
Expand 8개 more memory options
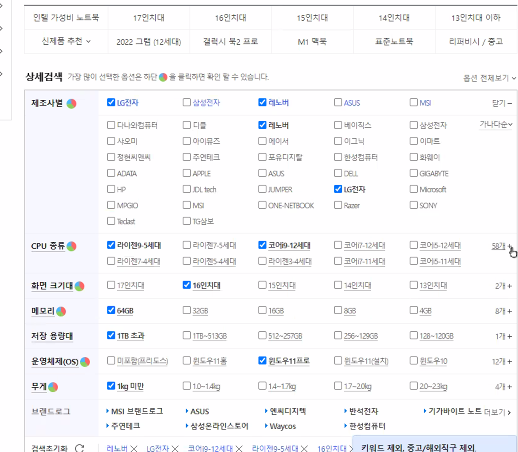[x=503, y=311]
